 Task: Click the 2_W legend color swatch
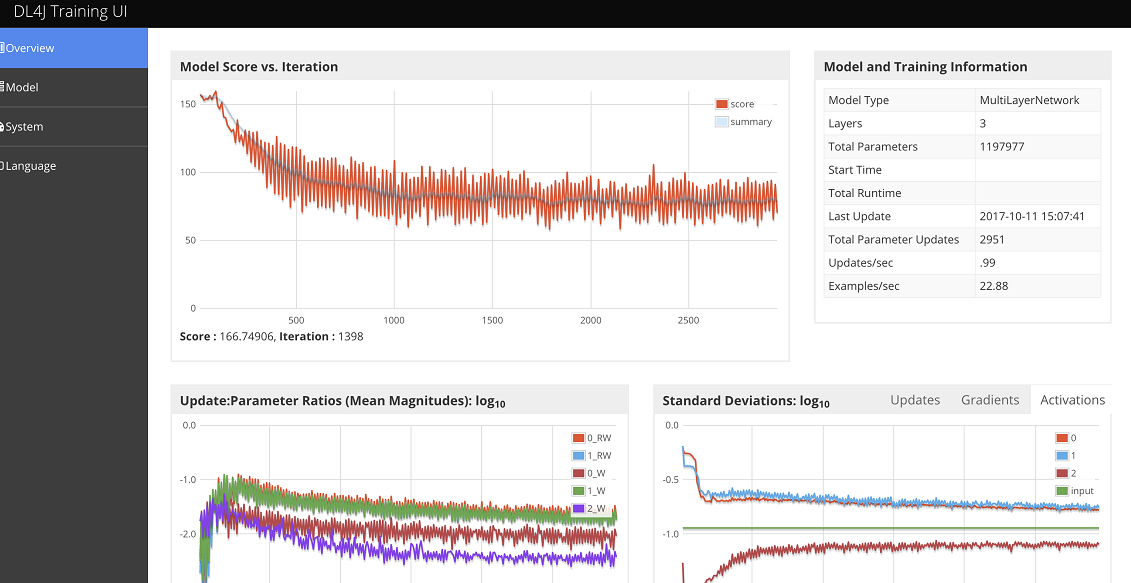(578, 509)
